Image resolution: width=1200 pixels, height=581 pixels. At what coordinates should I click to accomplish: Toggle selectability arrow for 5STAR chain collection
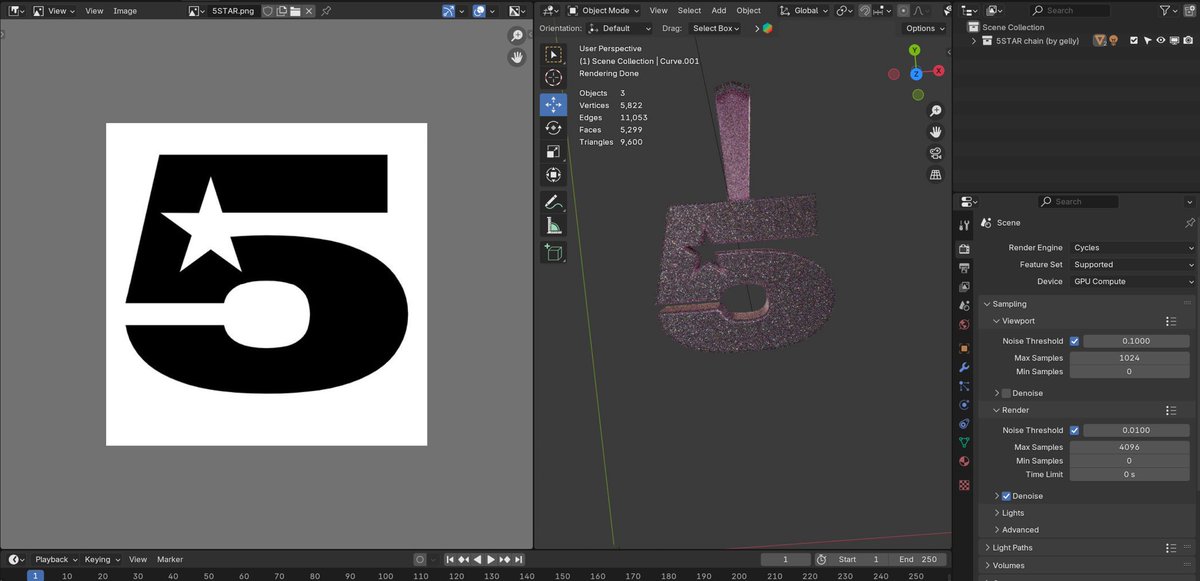click(x=1148, y=41)
